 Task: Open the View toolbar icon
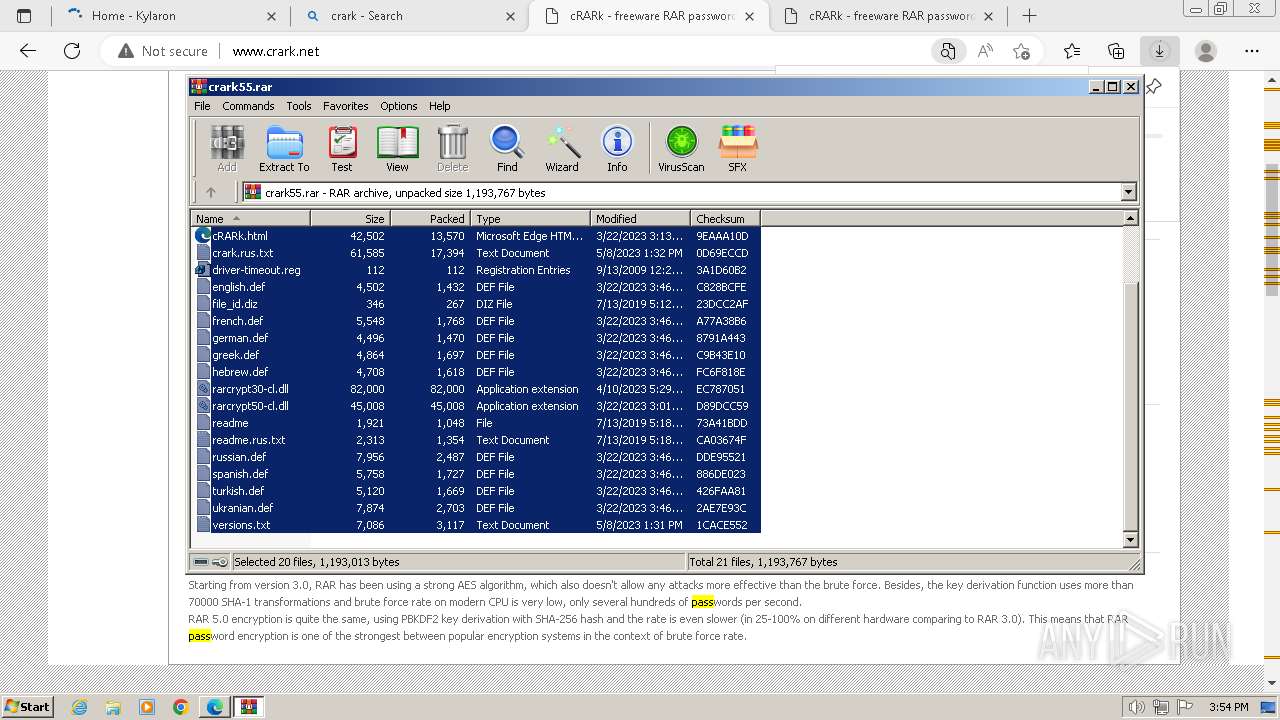397,148
